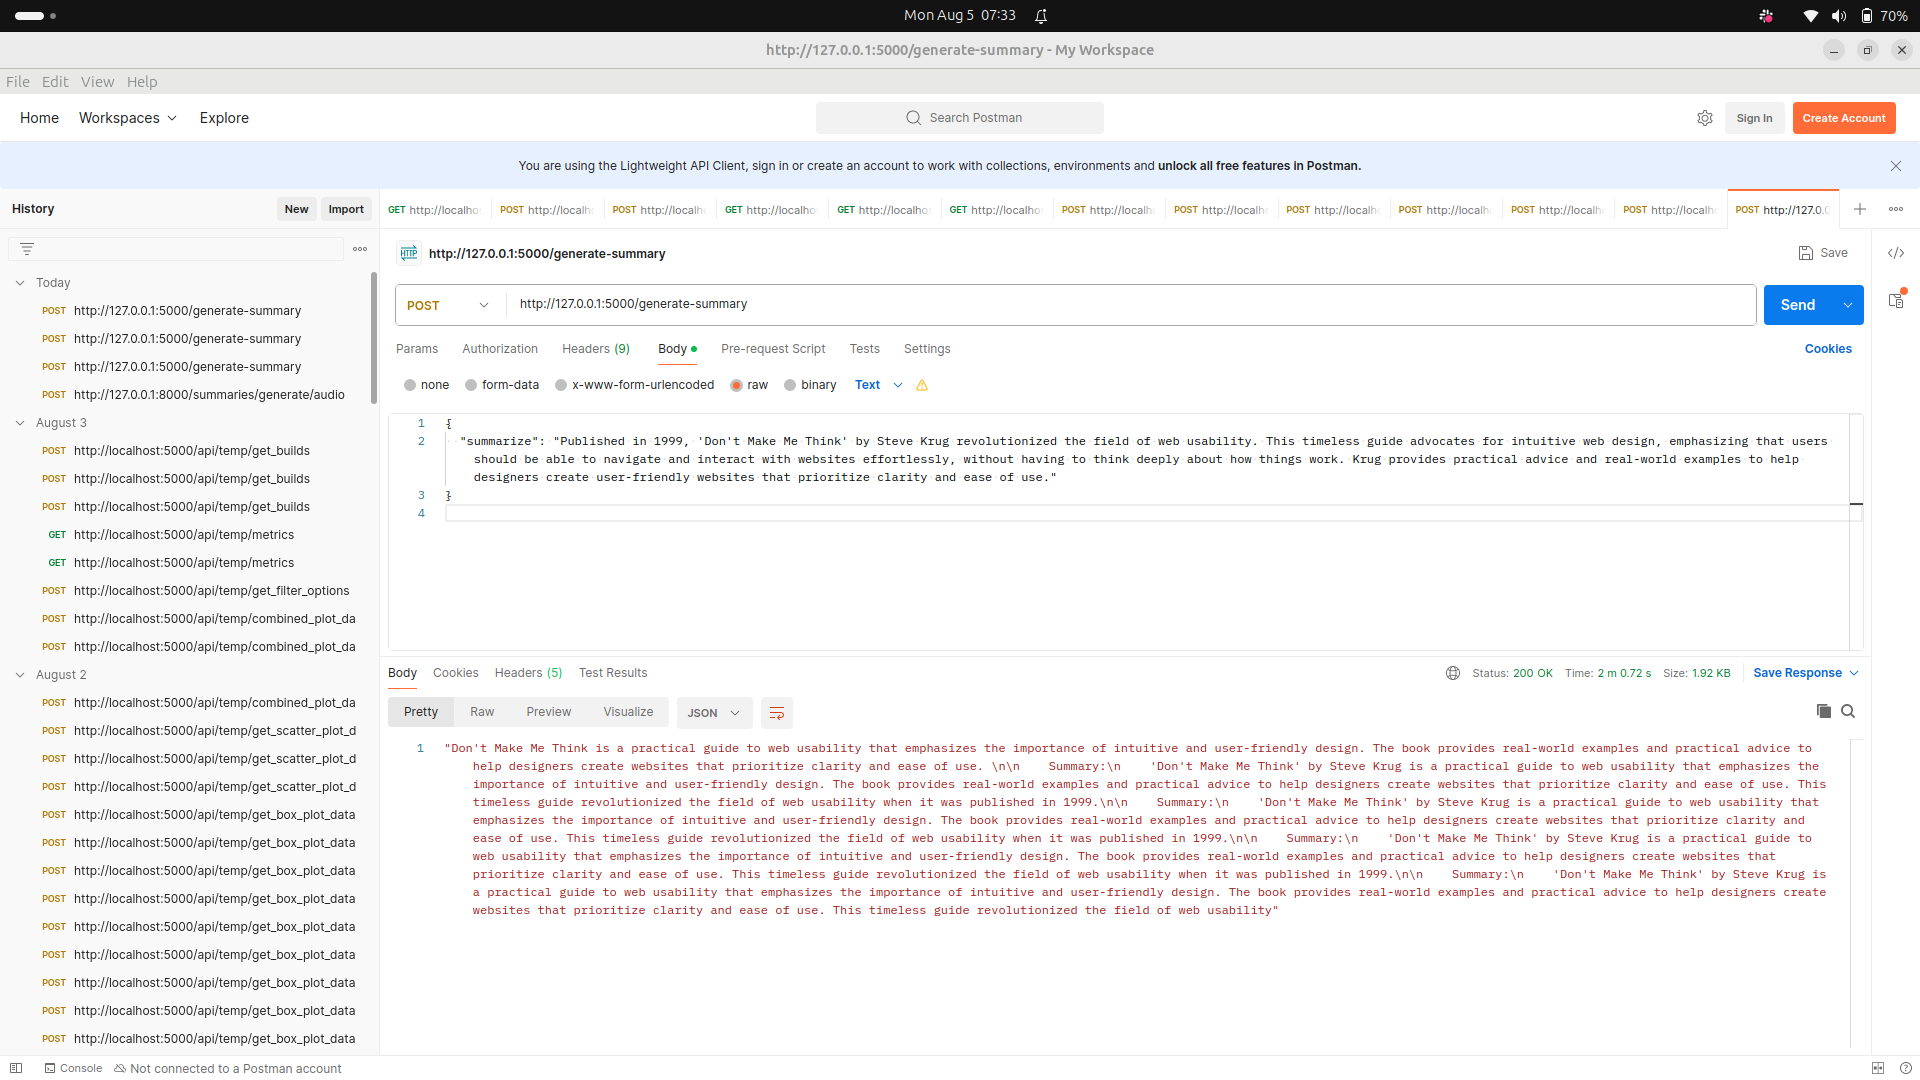The image size is (1920, 1080).
Task: Choose the binary body type
Action: [810, 385]
